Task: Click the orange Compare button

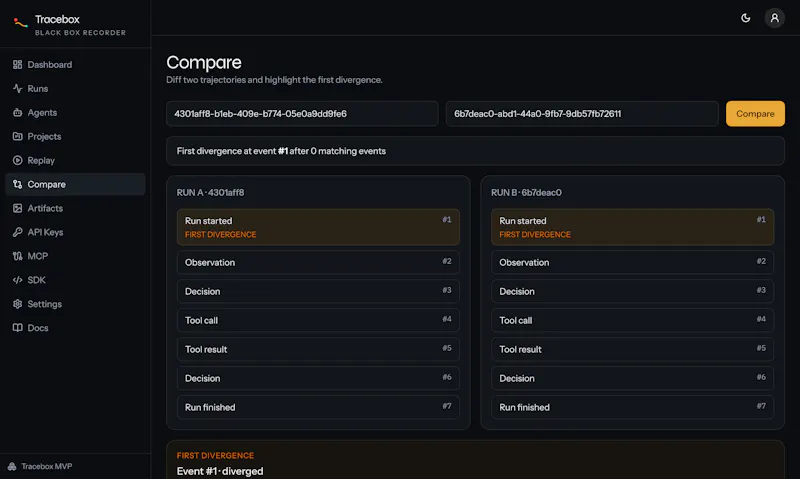Action: pyautogui.click(x=755, y=114)
